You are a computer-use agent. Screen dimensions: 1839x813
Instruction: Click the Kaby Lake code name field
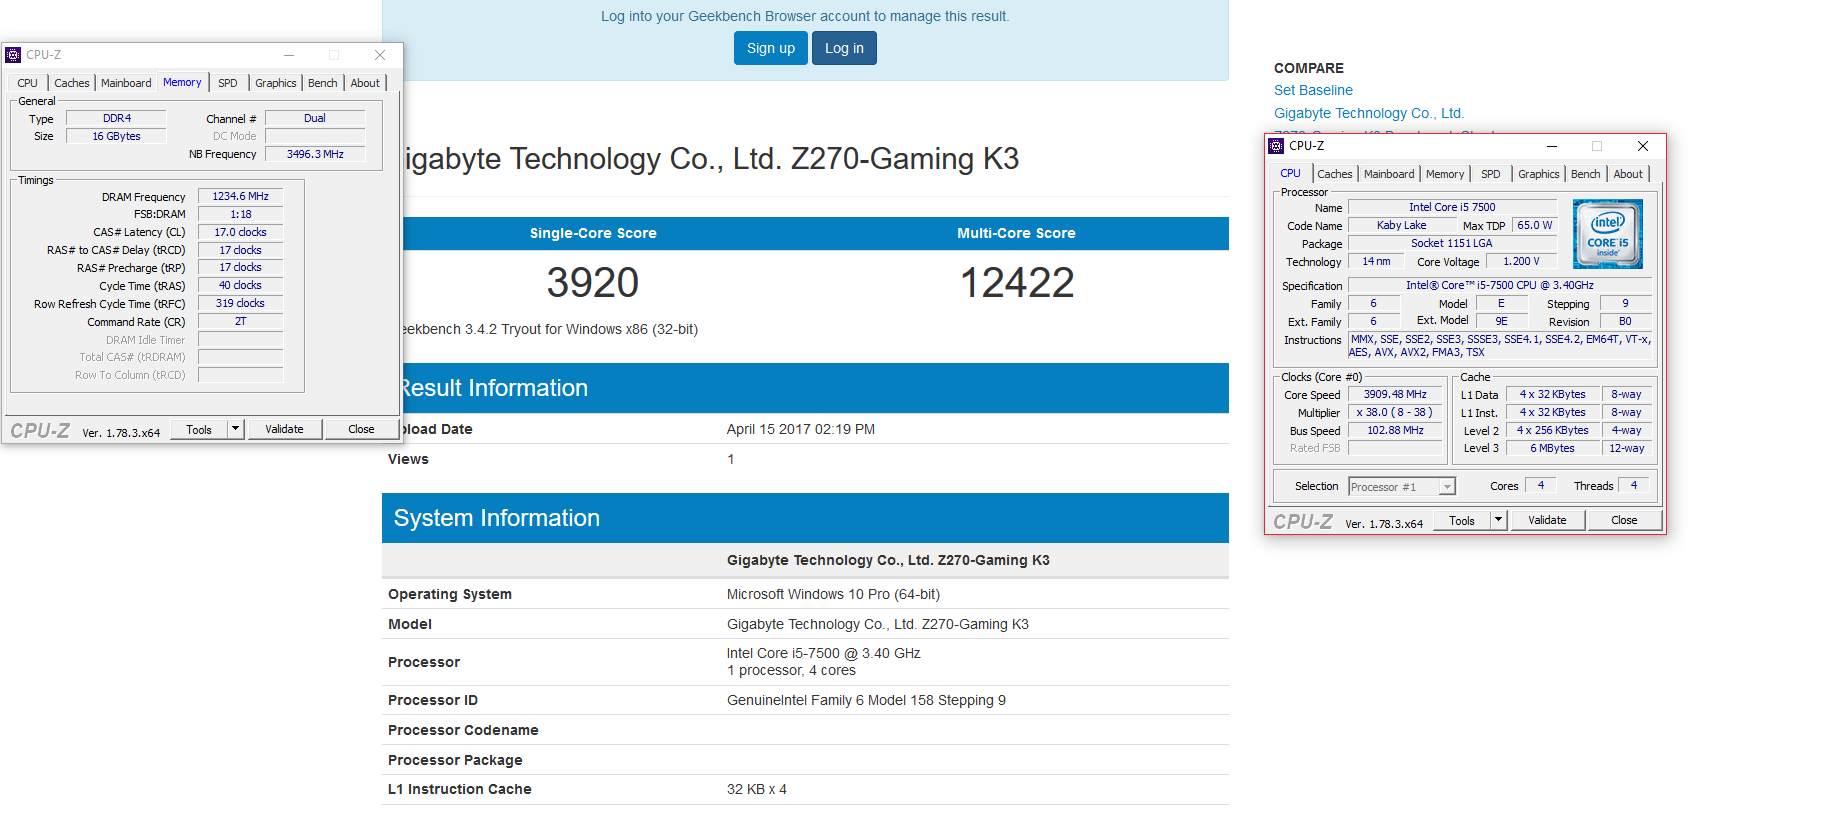point(1402,225)
